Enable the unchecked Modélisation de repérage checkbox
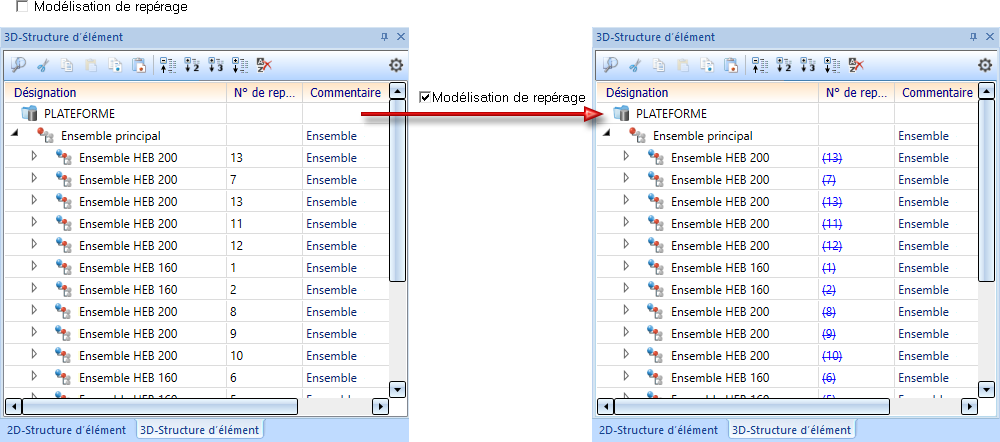 click(23, 7)
